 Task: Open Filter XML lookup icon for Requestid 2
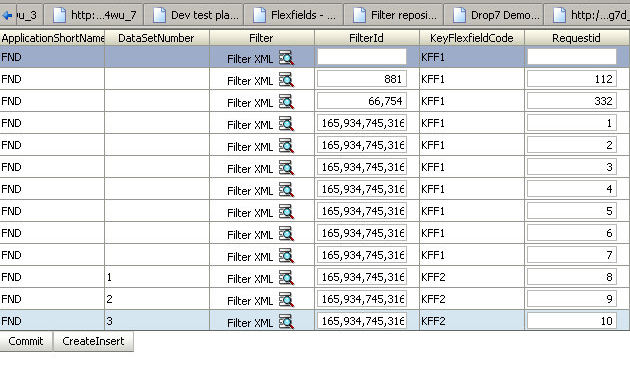pos(286,146)
